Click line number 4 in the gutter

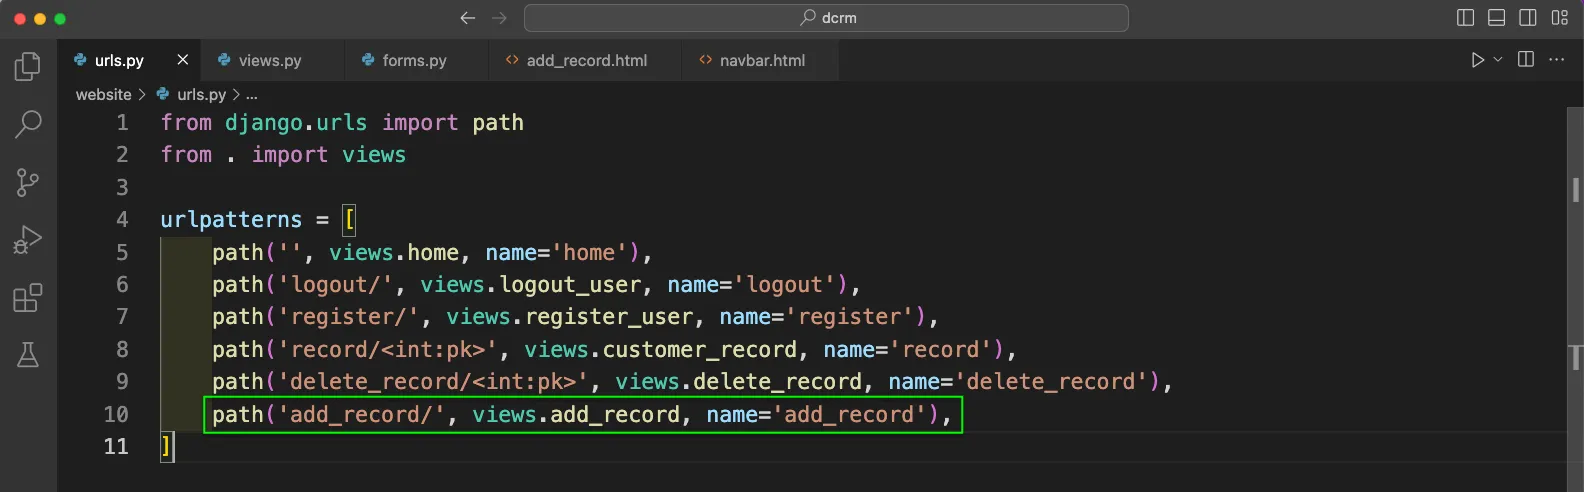pos(122,220)
